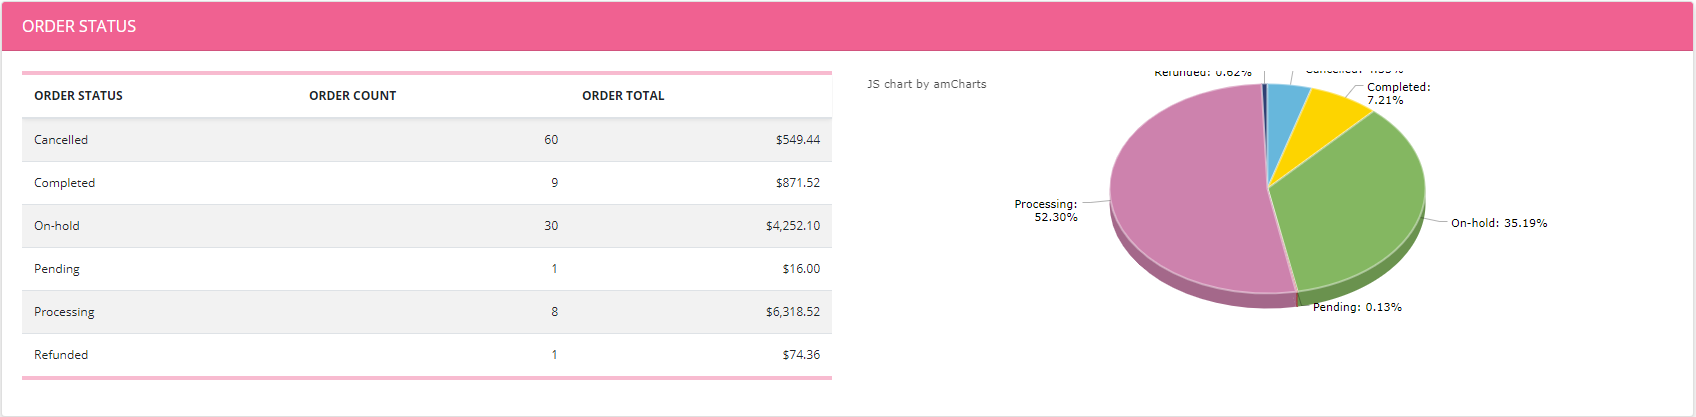Click the ORDER COUNT column header
This screenshot has height=417, width=1696.
point(352,96)
